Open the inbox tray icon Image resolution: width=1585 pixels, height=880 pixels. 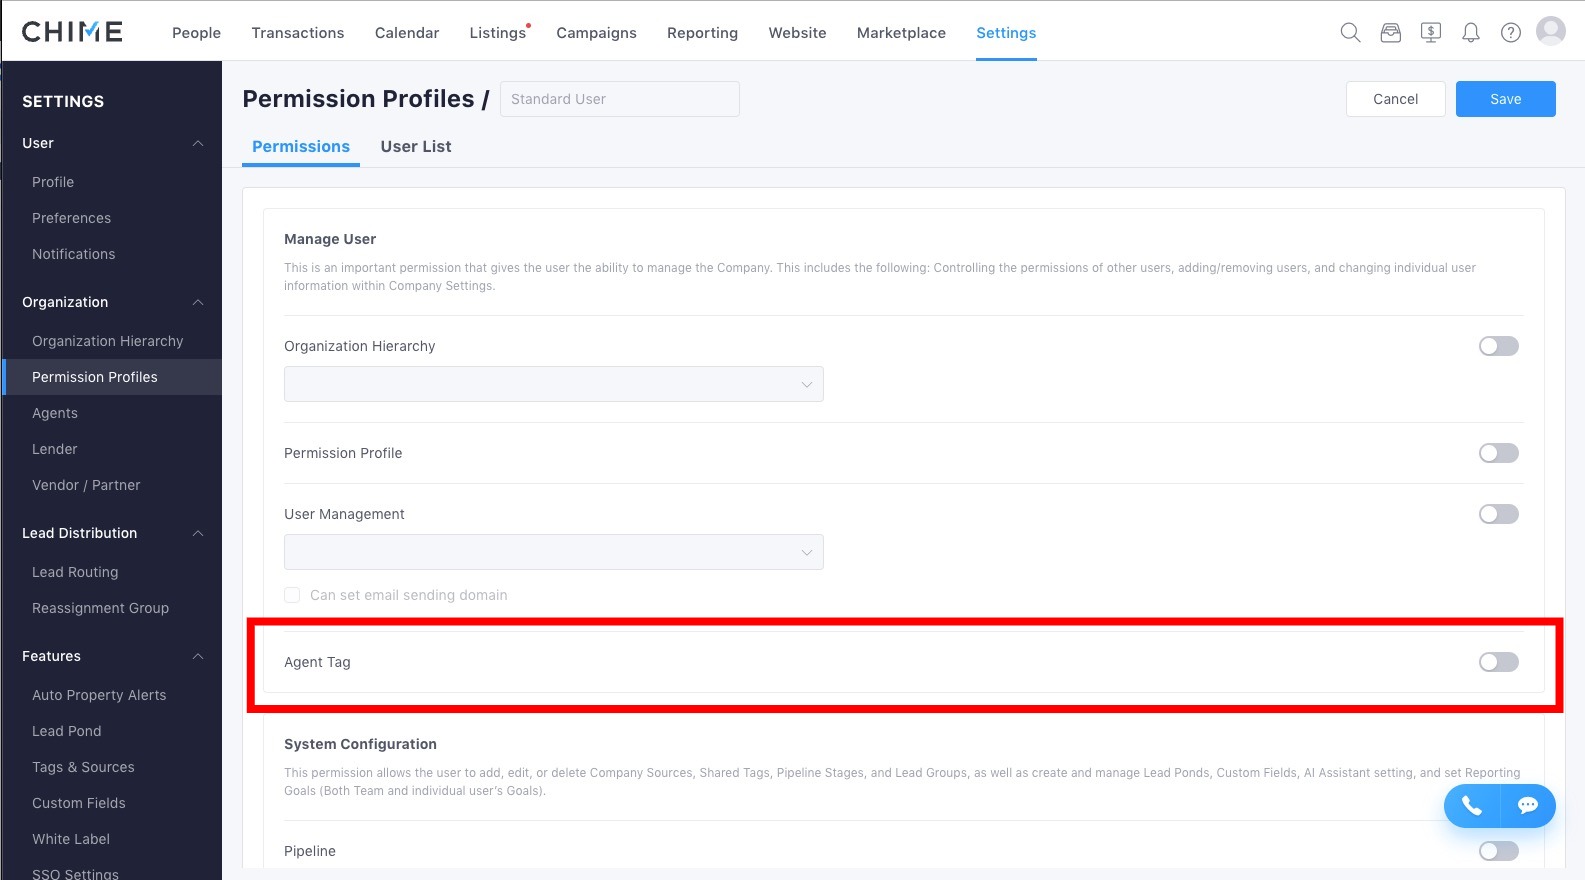click(x=1390, y=33)
